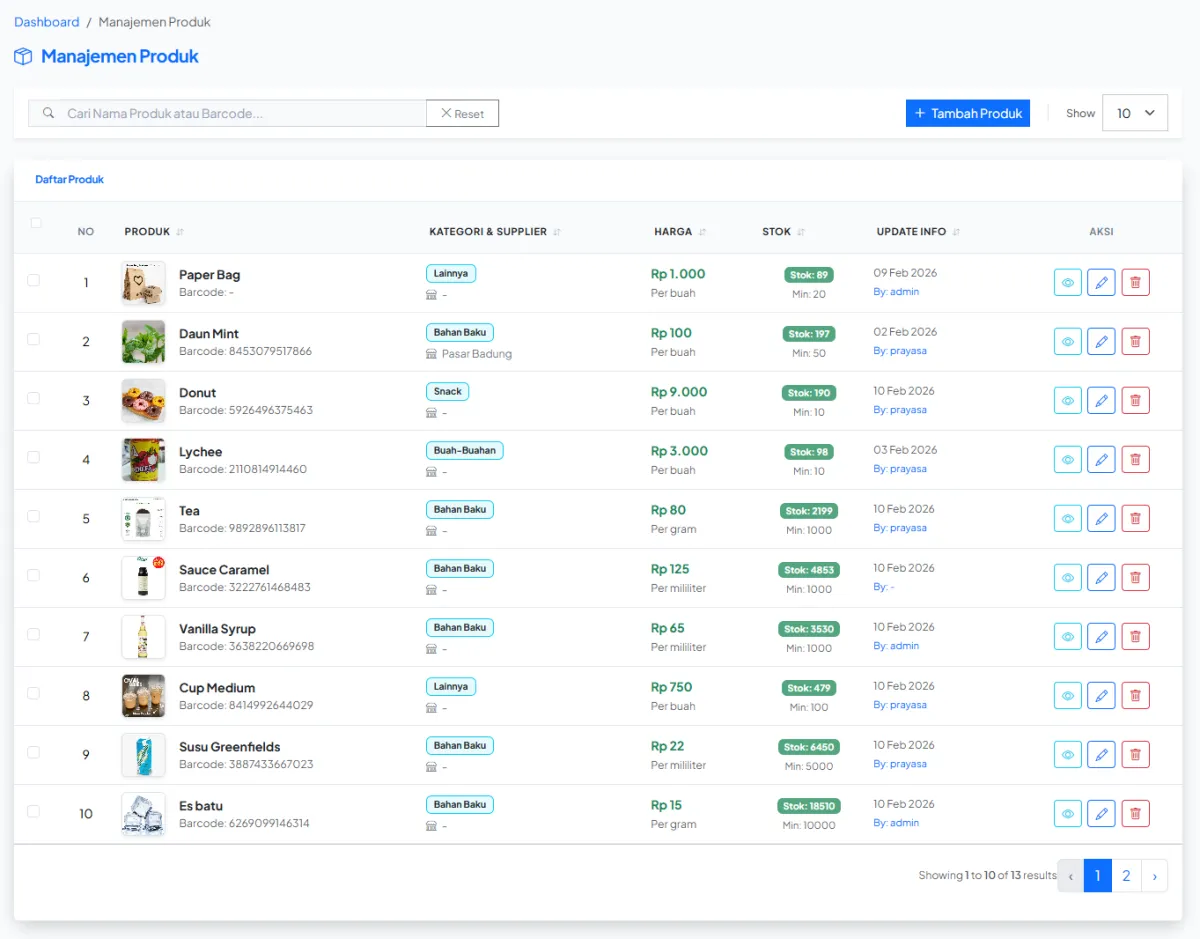Open edit for Susu Greenfields
This screenshot has height=939, width=1200.
(1101, 755)
